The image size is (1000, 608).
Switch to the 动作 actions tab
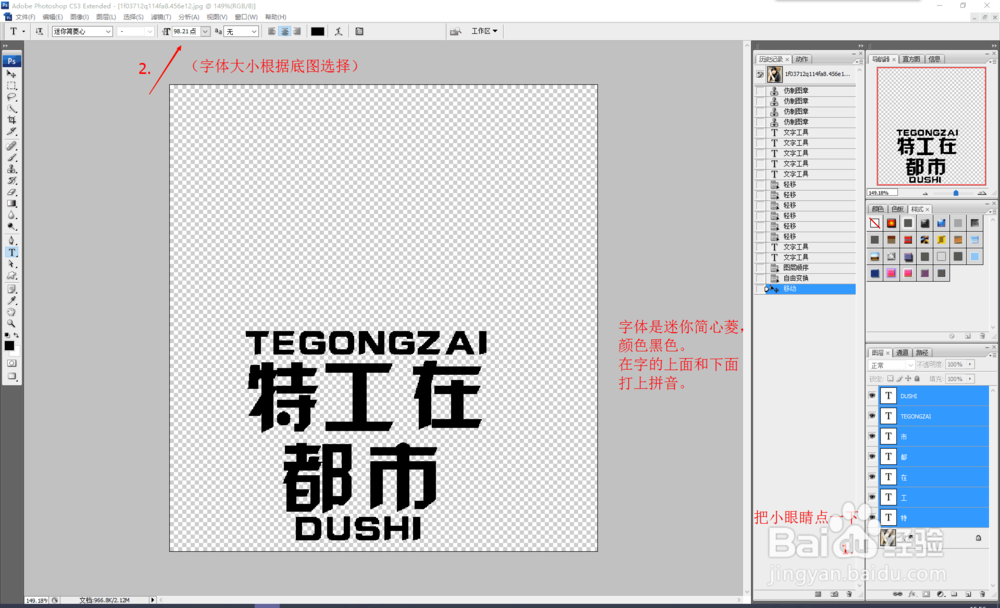pos(802,59)
